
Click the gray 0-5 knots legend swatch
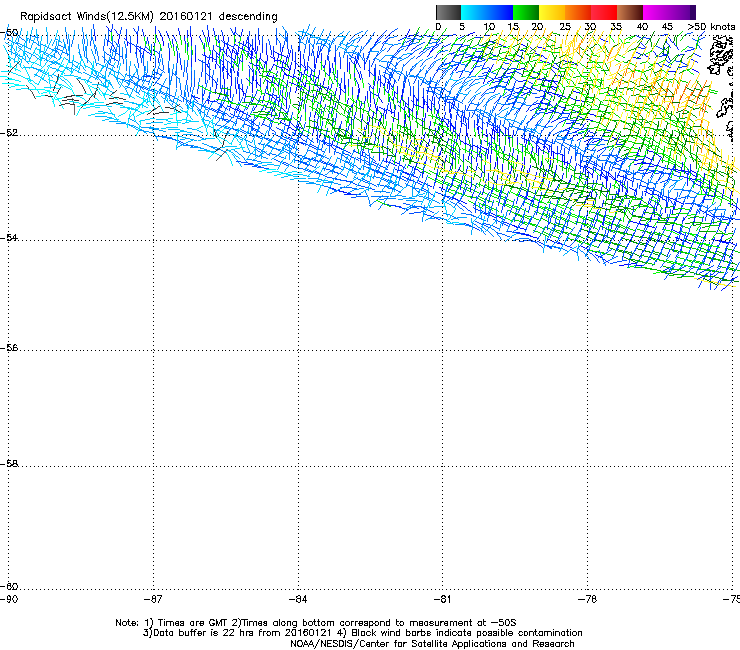tap(448, 12)
